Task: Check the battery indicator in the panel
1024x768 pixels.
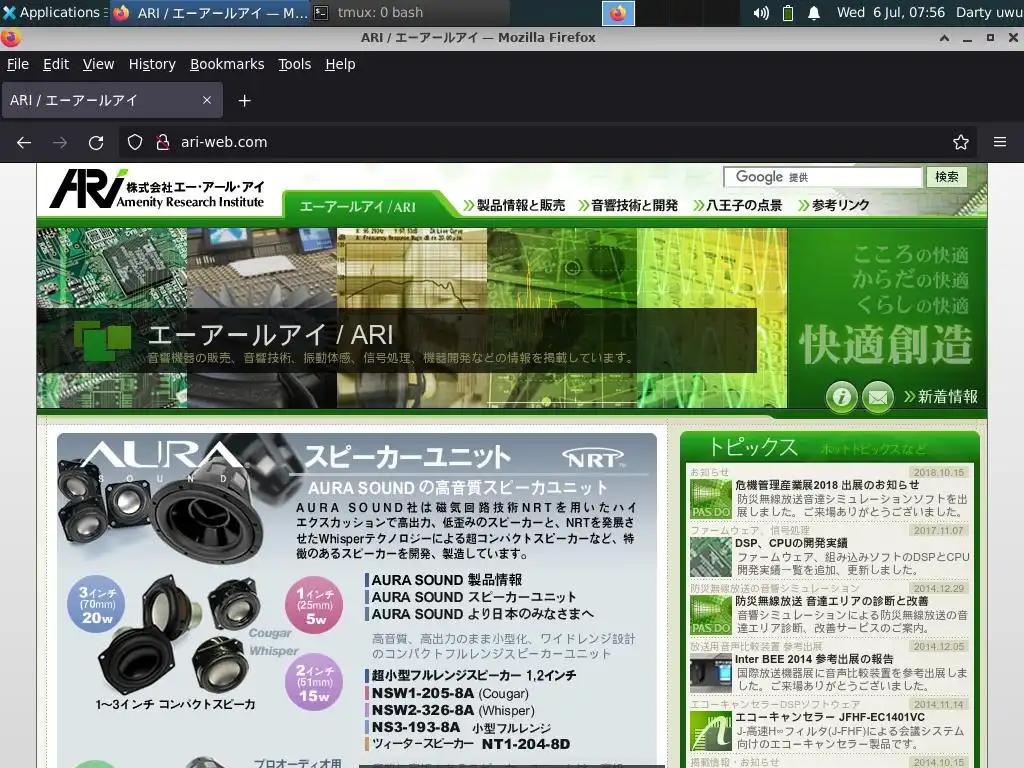Action: tap(788, 13)
